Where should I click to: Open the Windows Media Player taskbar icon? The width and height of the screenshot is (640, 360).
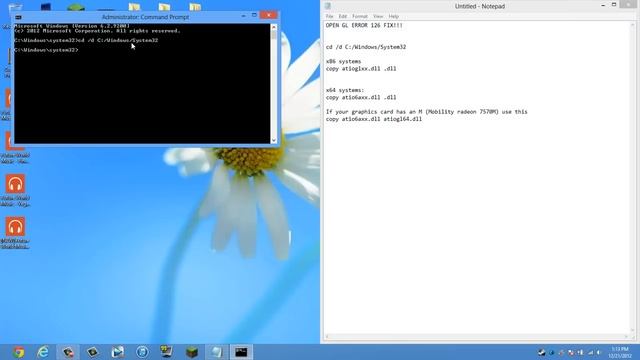(x=118, y=352)
